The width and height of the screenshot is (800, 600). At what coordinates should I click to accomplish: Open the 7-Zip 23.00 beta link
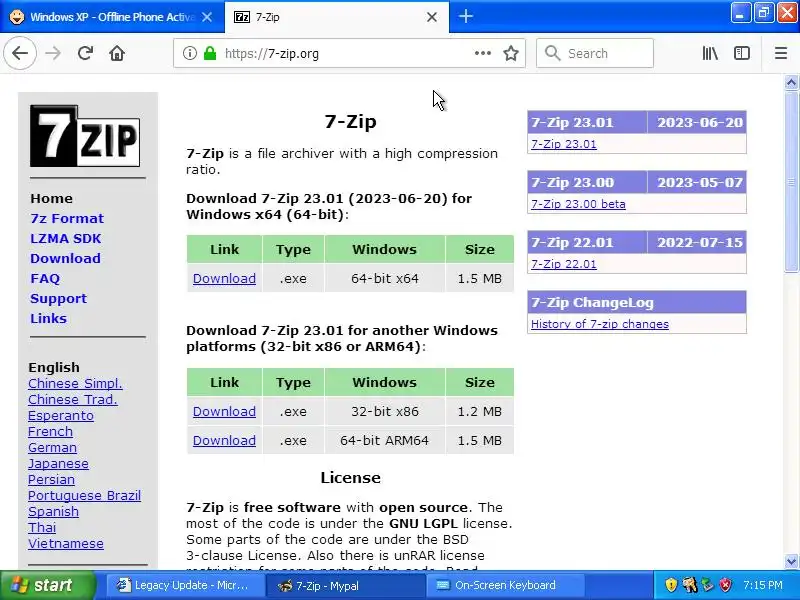[x=578, y=204]
